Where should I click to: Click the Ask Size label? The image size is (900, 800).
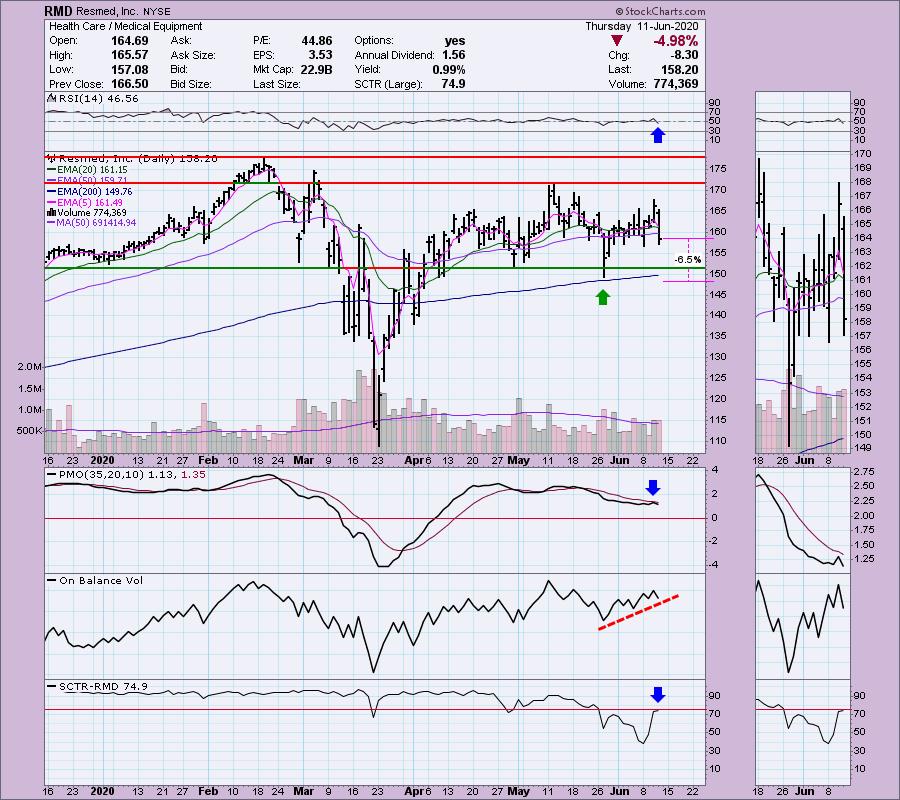click(x=193, y=55)
